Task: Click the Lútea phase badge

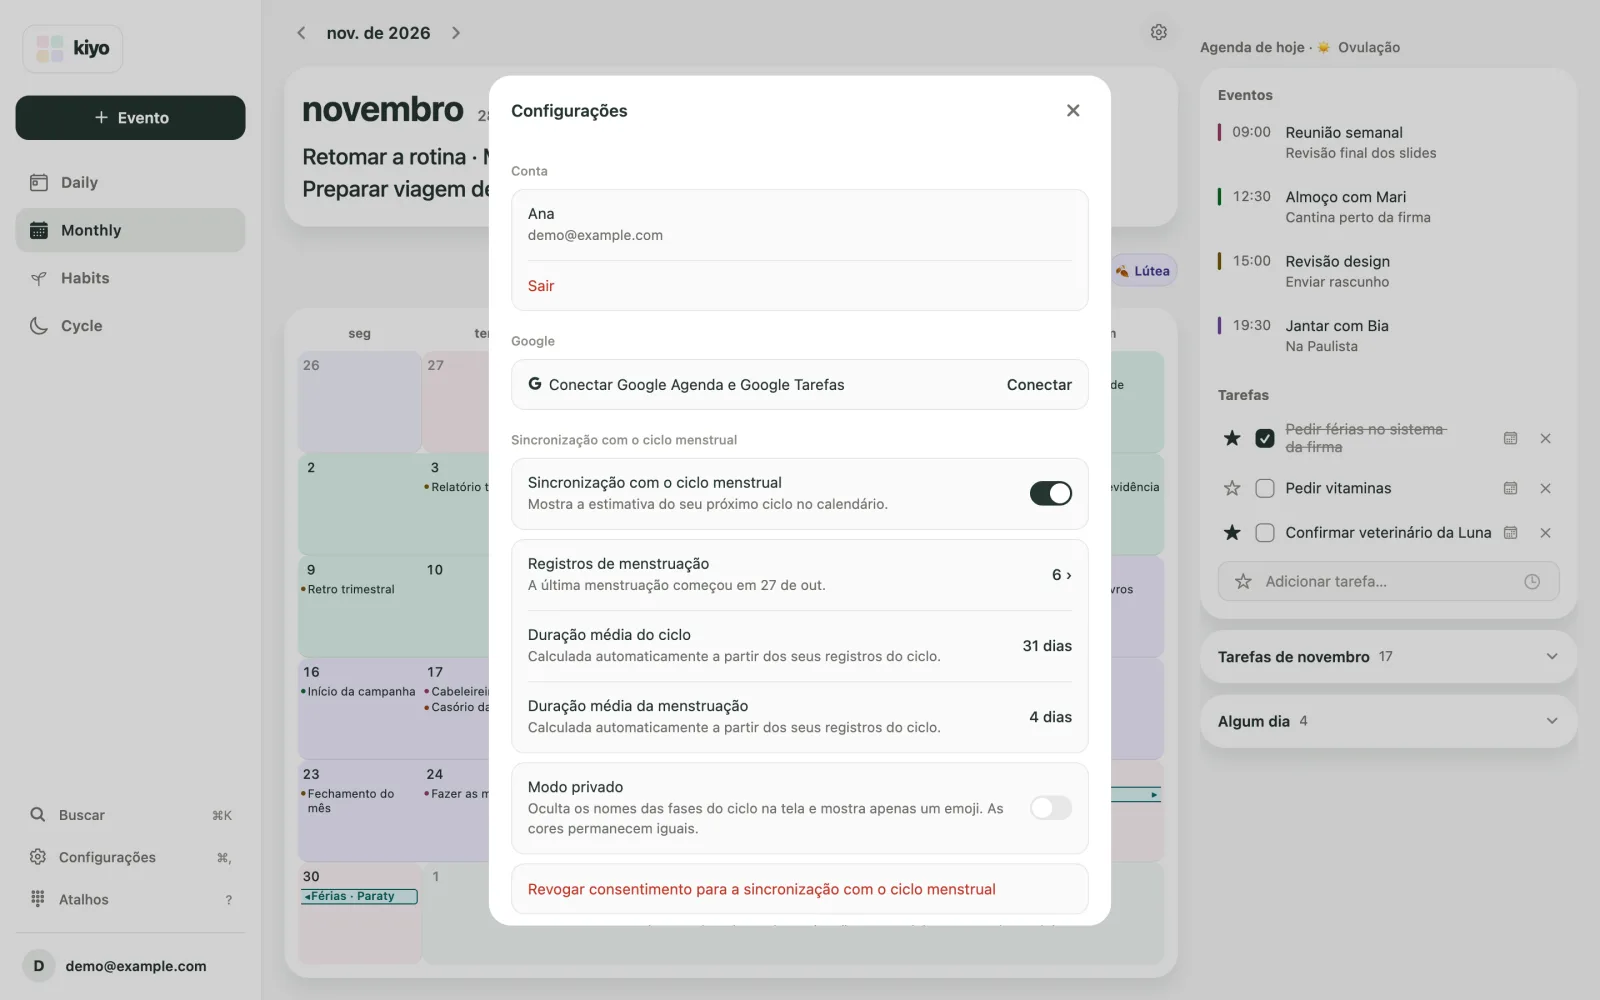Action: [x=1143, y=271]
